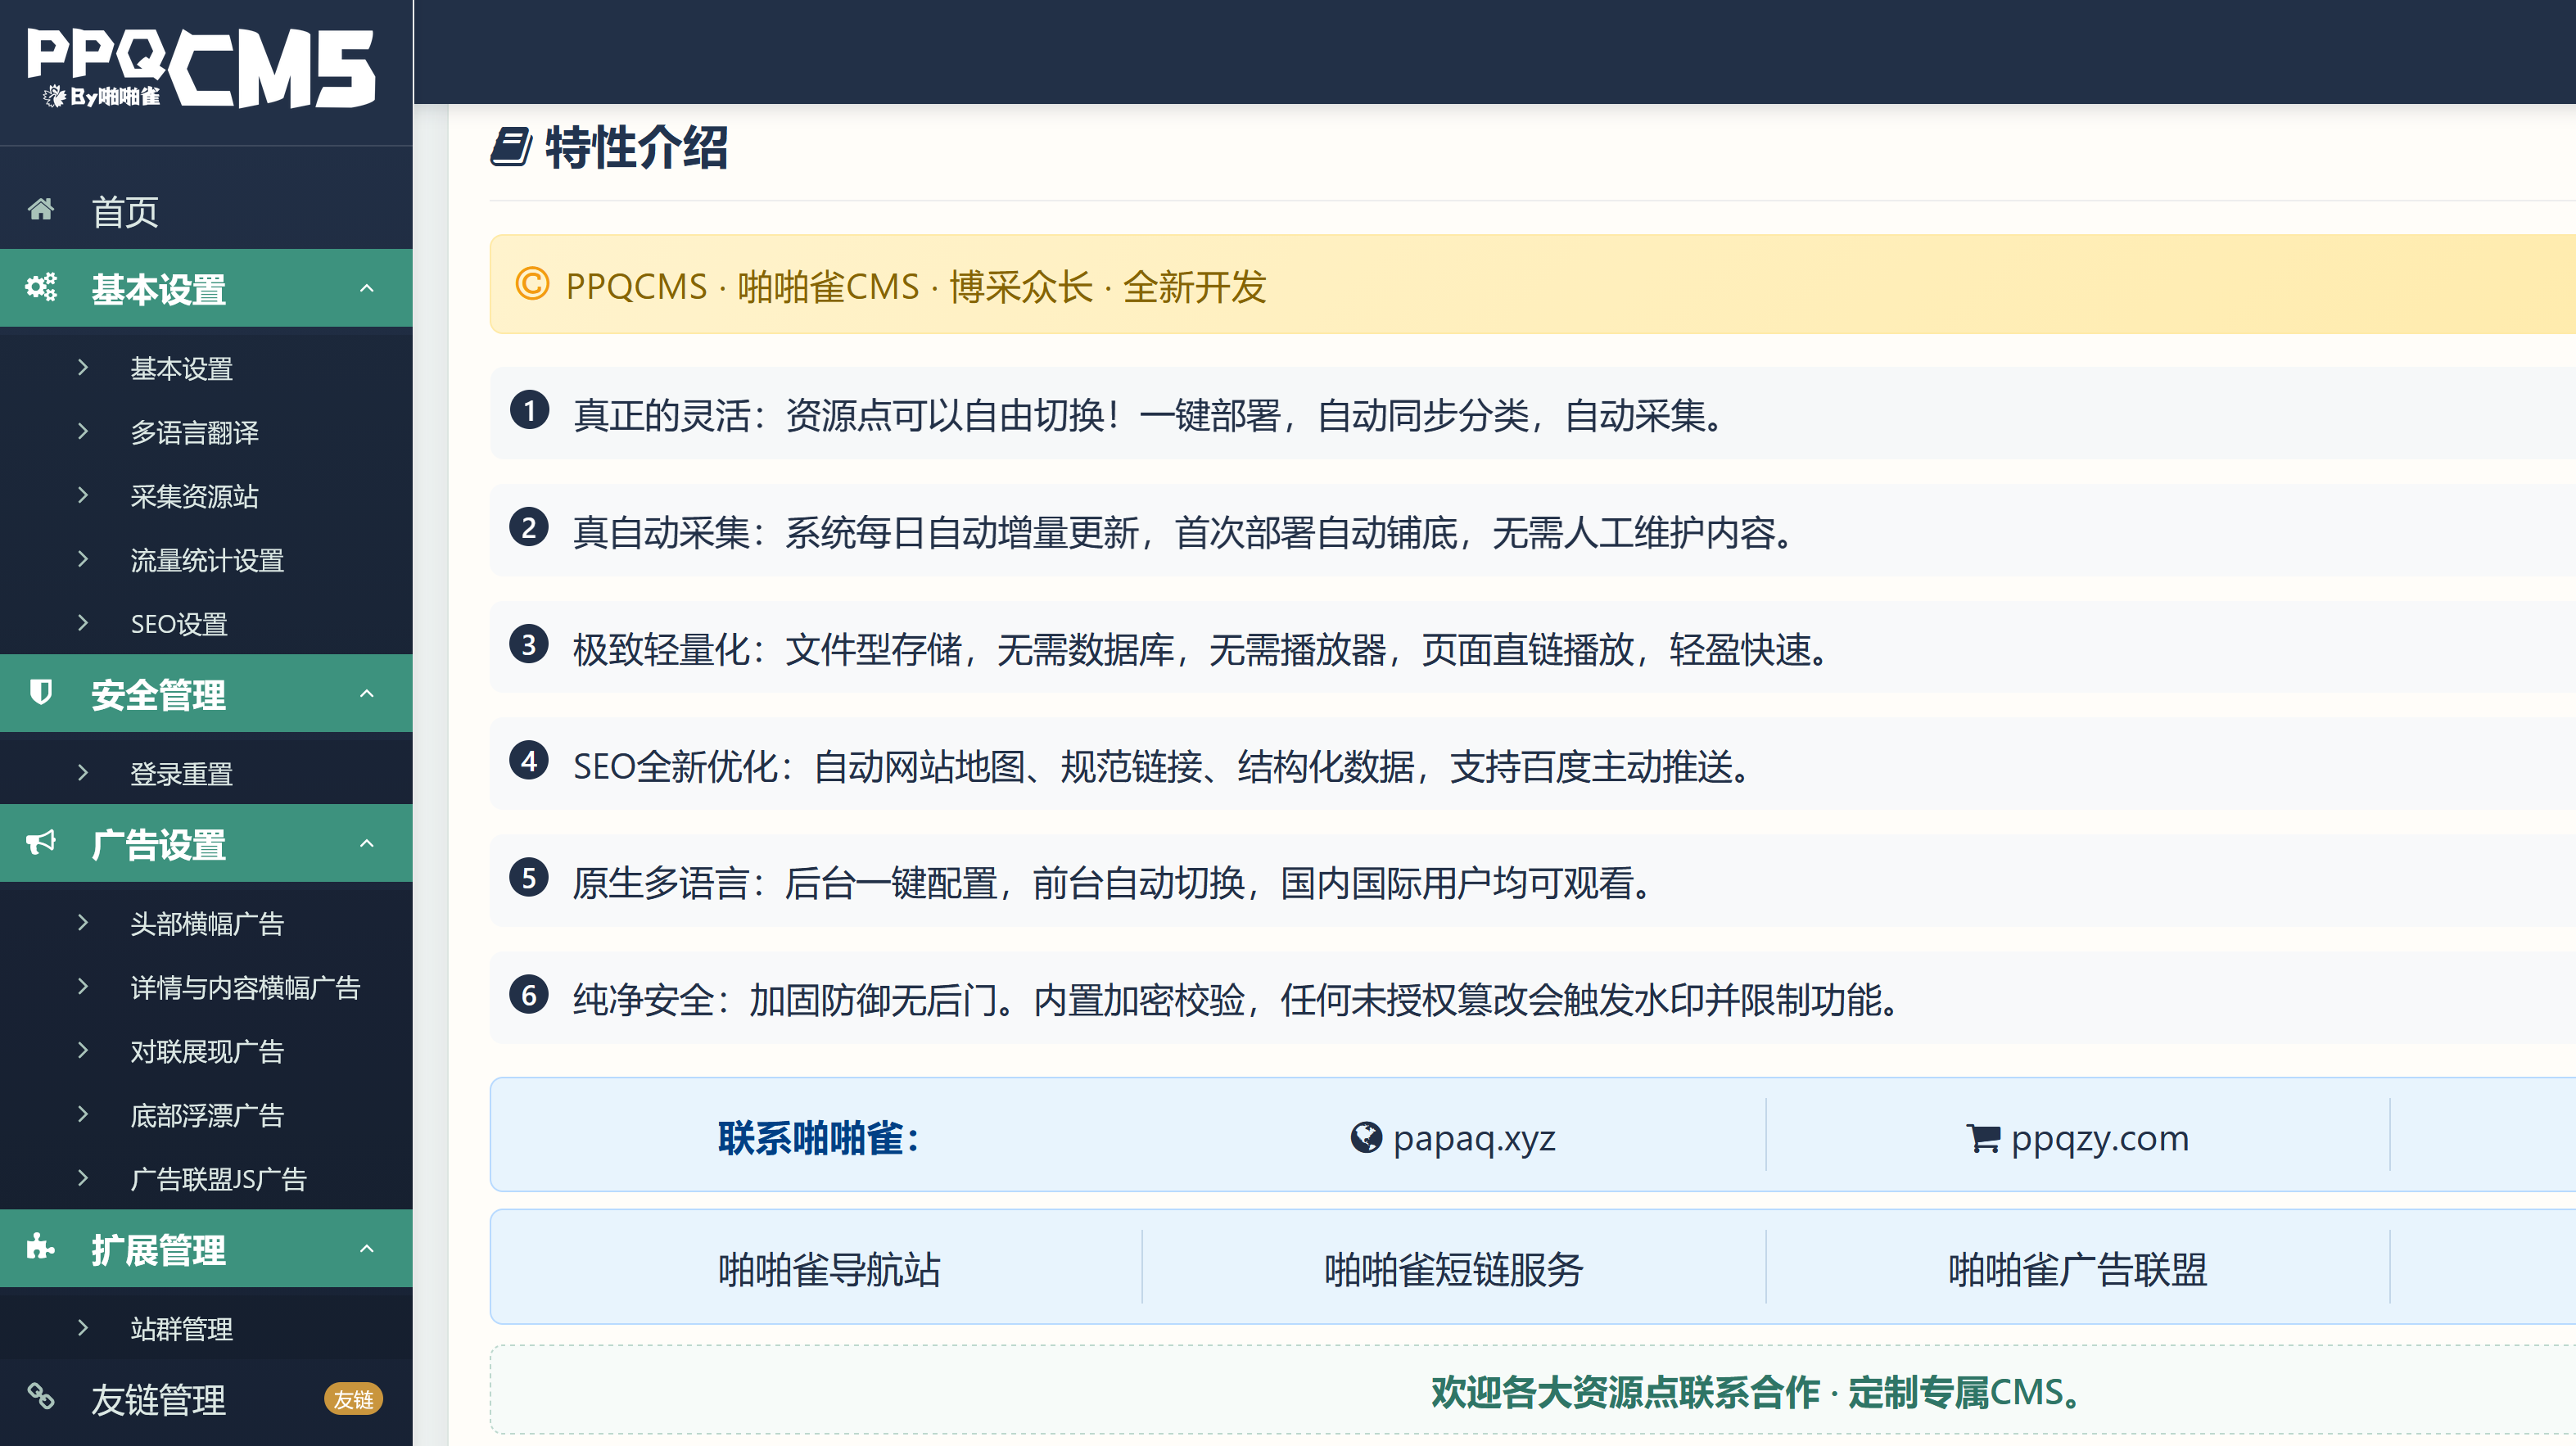Screen dimensions: 2576x1446
Task: Click the number 2 badge for 真自动采集
Action: point(529,527)
